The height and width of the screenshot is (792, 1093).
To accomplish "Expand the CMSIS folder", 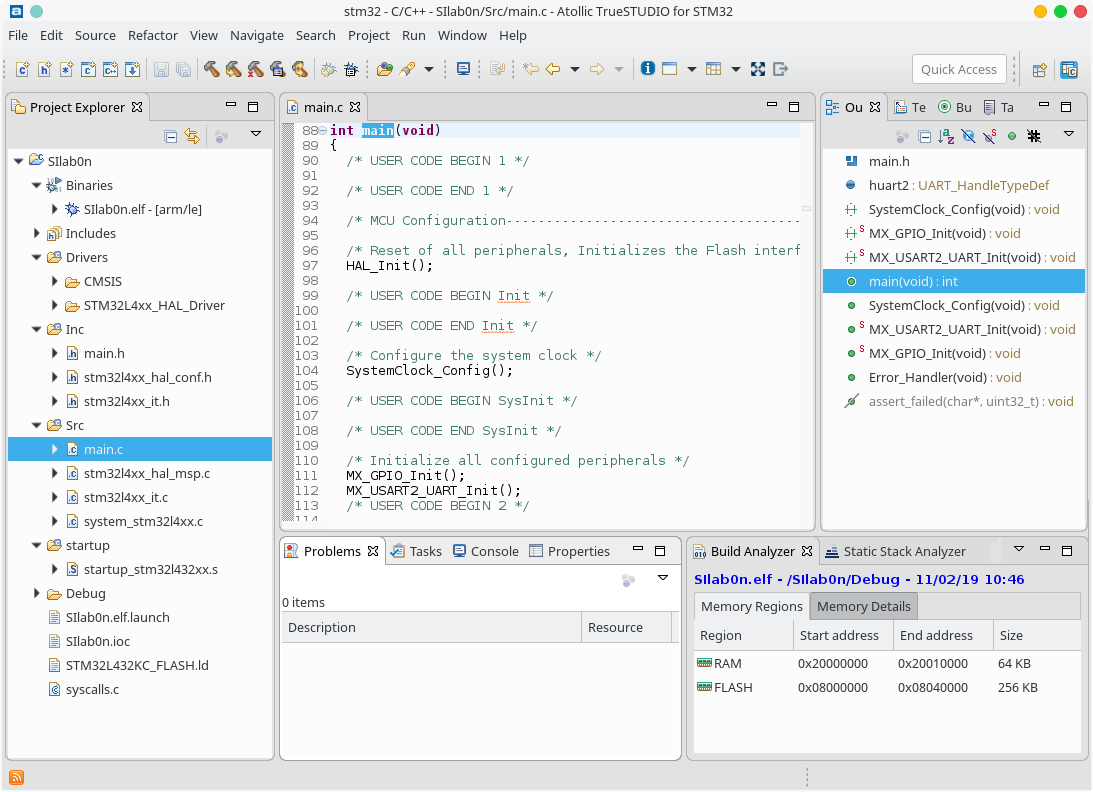I will pyautogui.click(x=55, y=281).
